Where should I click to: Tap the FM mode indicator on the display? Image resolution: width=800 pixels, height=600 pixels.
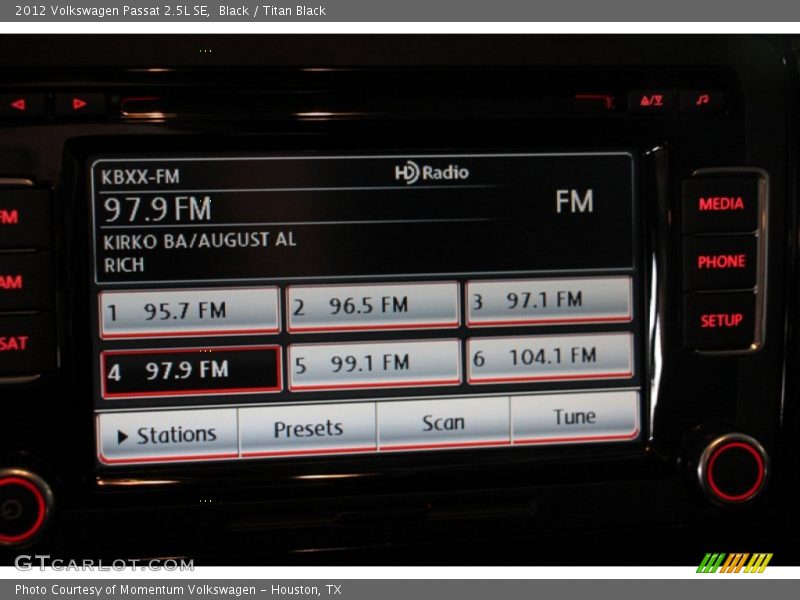(575, 200)
